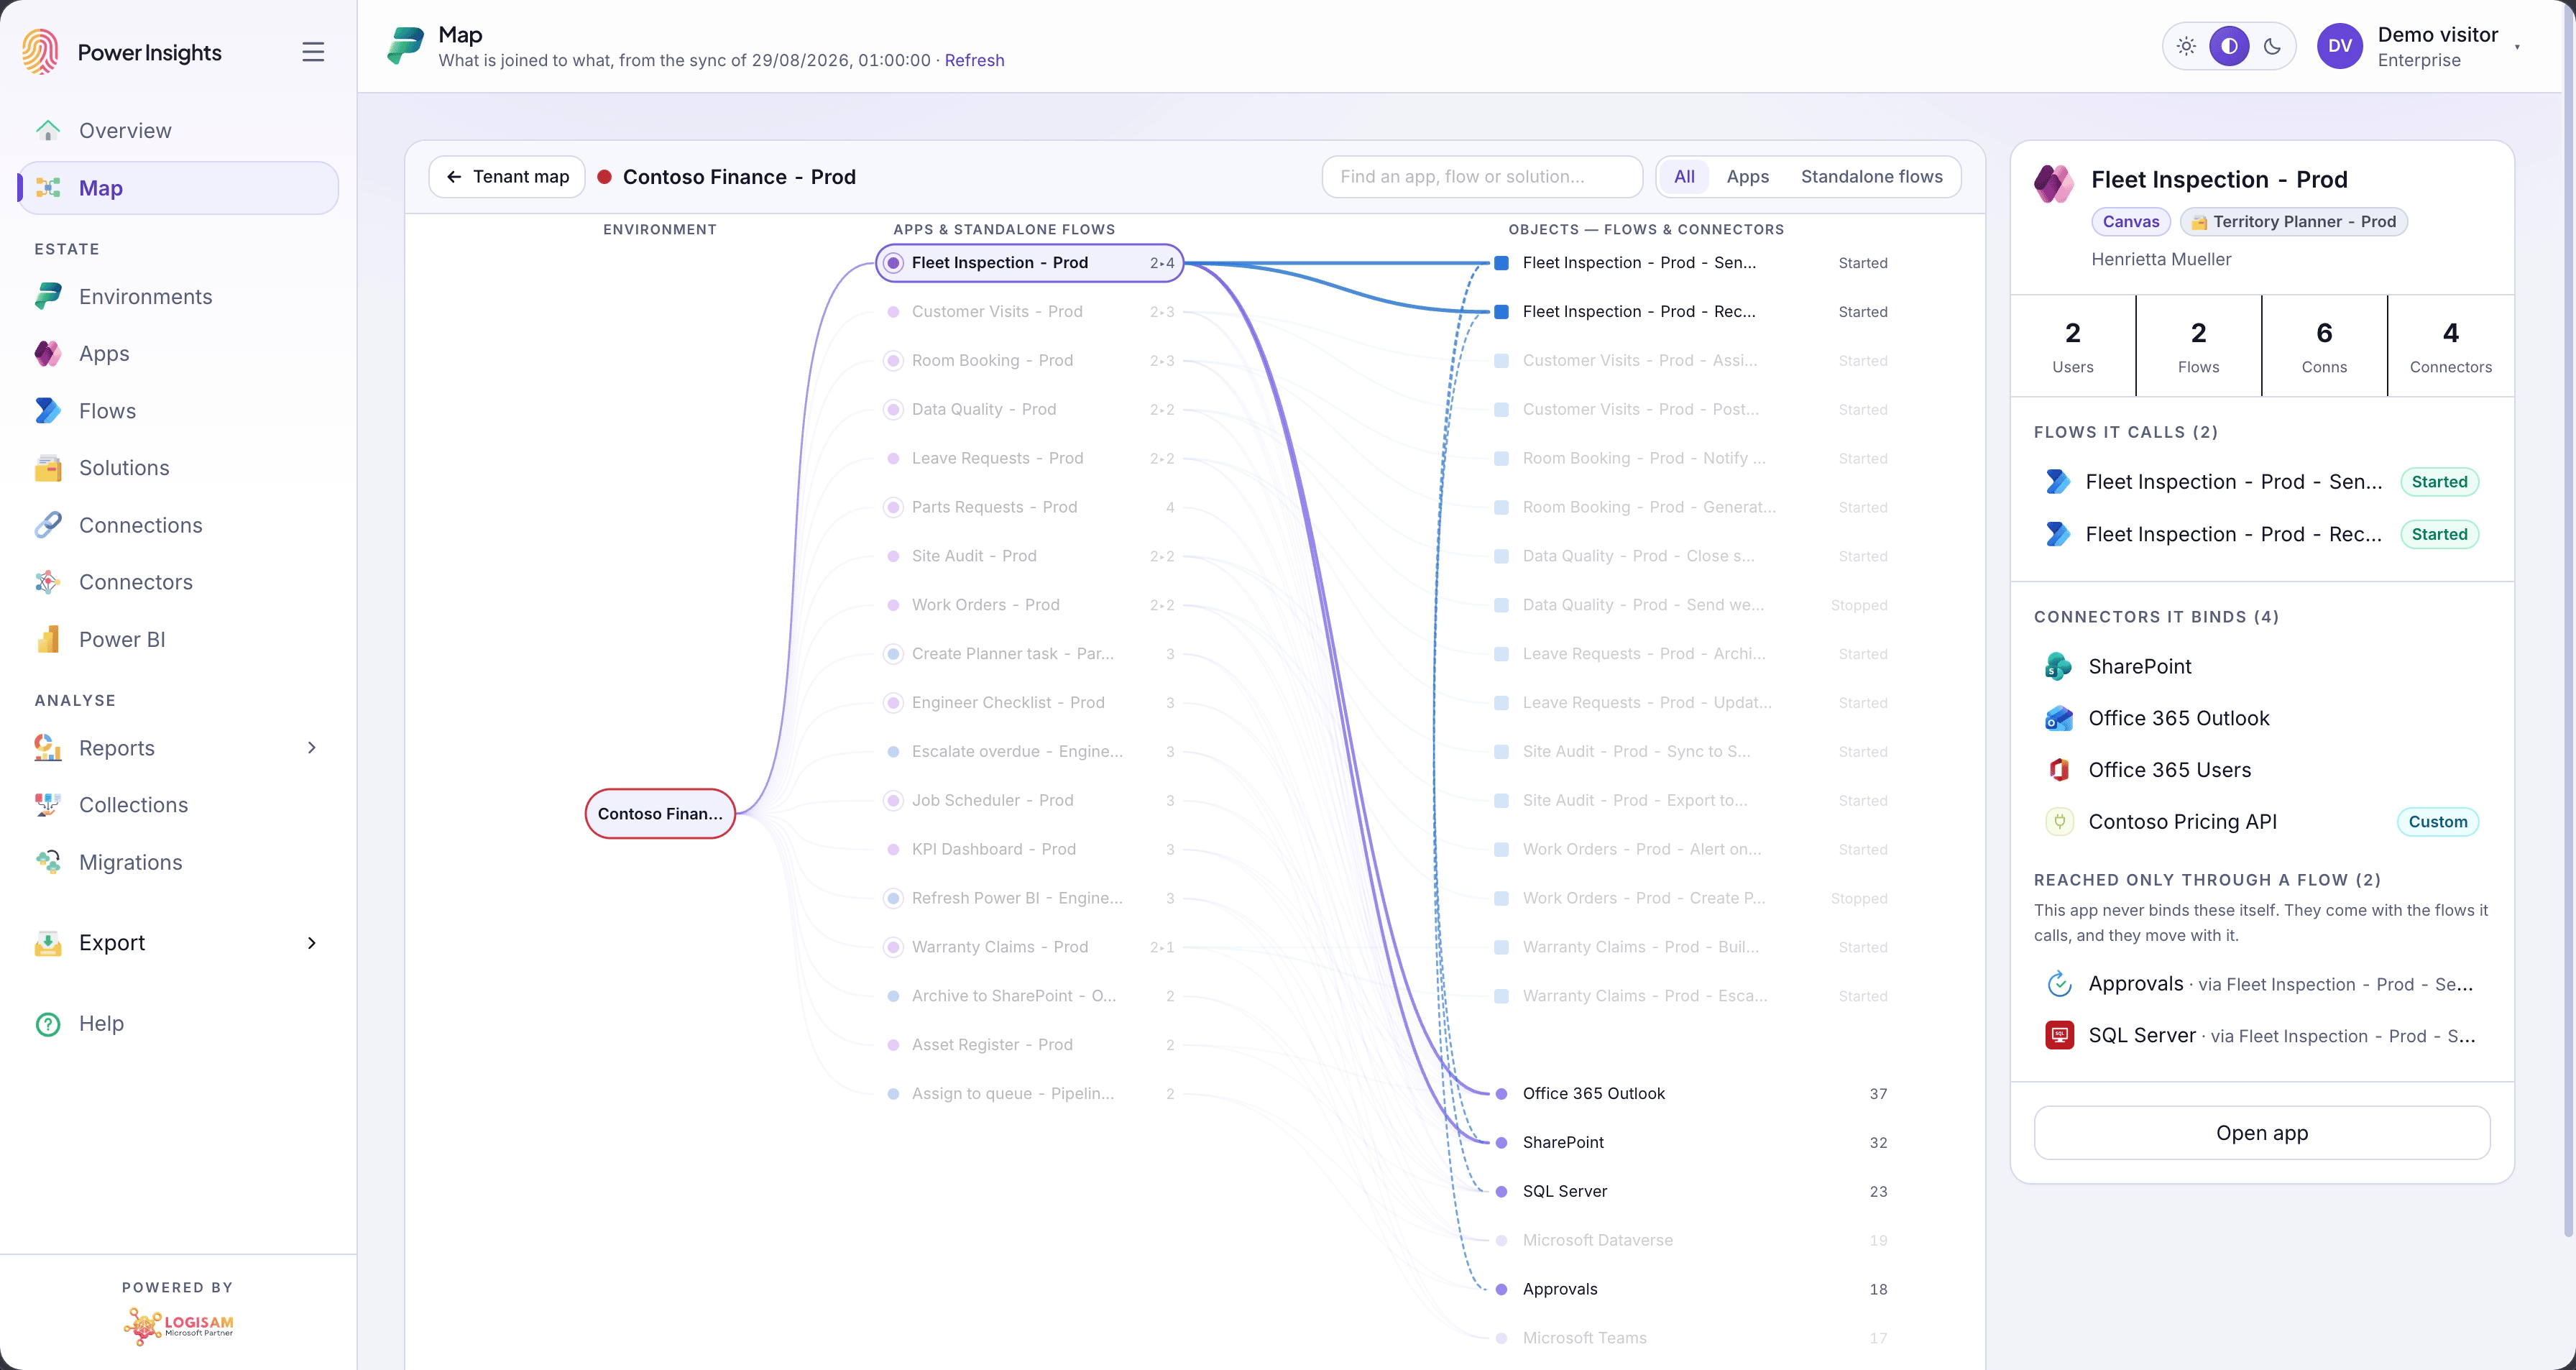
Task: Open the Solutions page
Action: pyautogui.click(x=178, y=468)
